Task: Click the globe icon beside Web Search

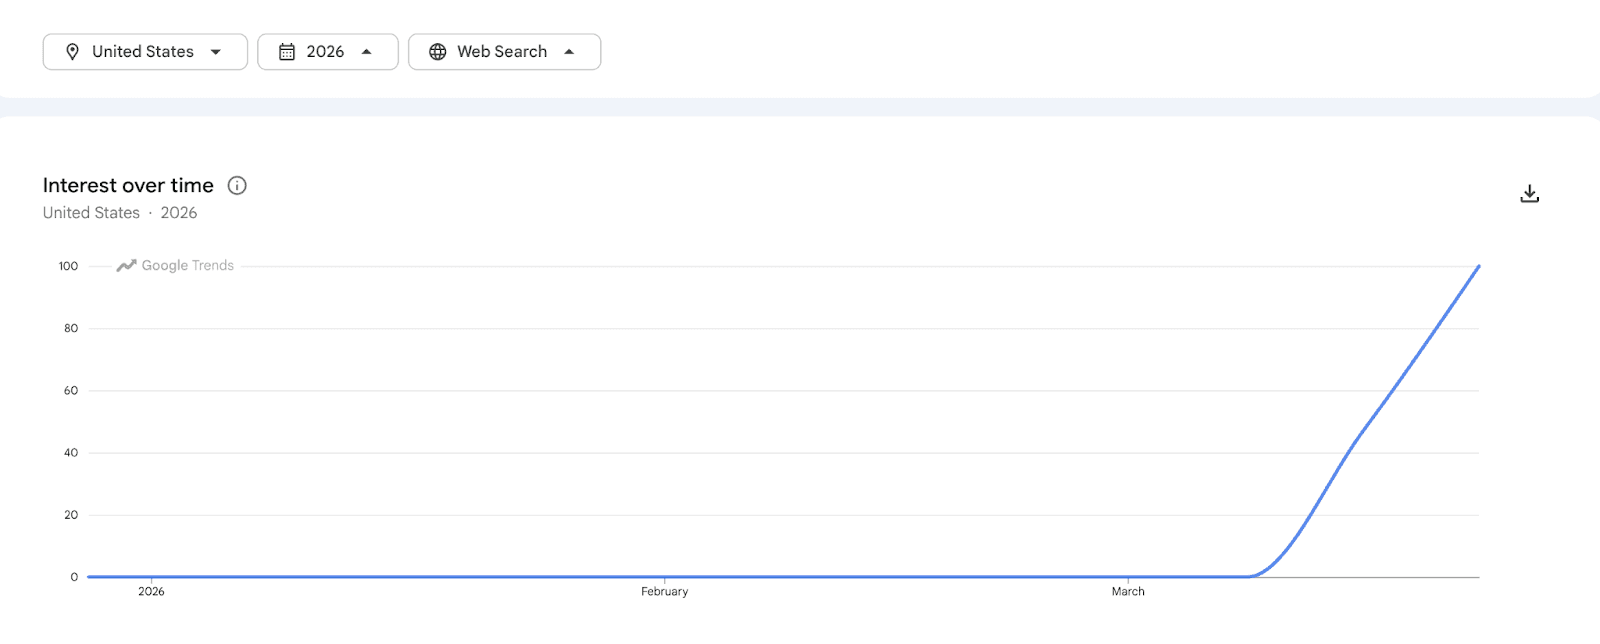Action: click(x=437, y=52)
